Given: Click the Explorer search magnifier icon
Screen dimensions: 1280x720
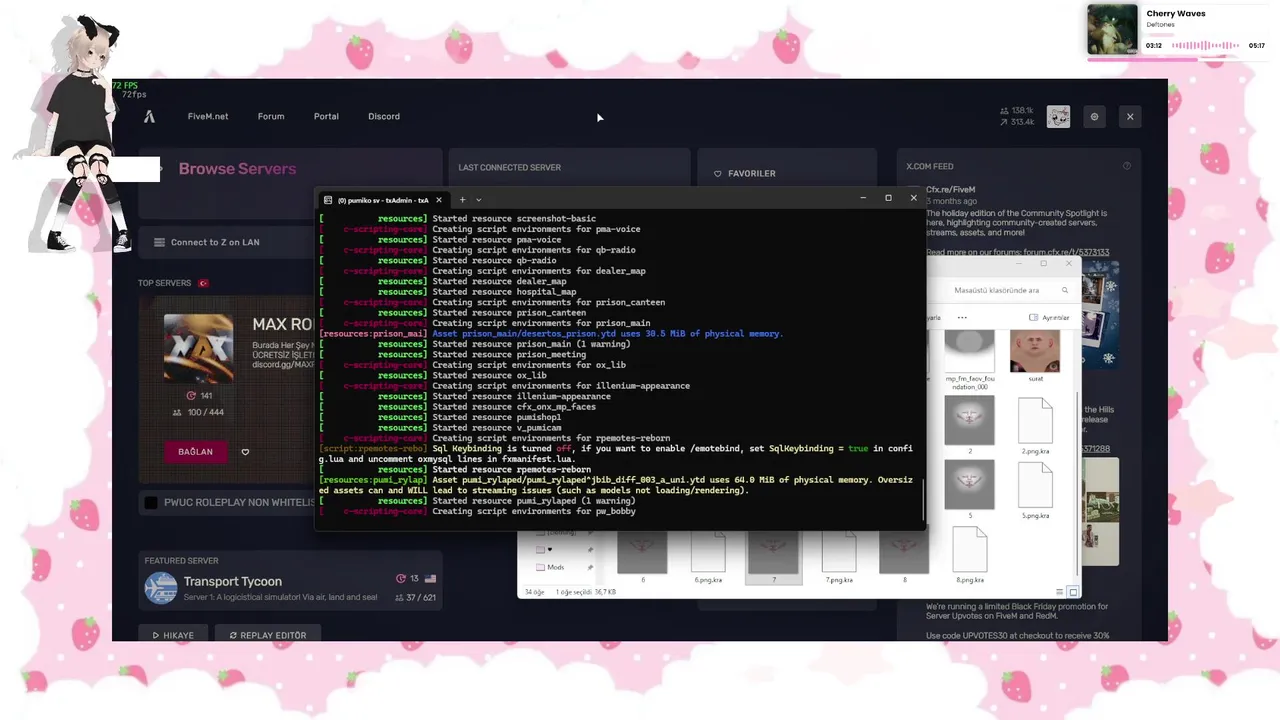Looking at the screenshot, I should [1065, 290].
